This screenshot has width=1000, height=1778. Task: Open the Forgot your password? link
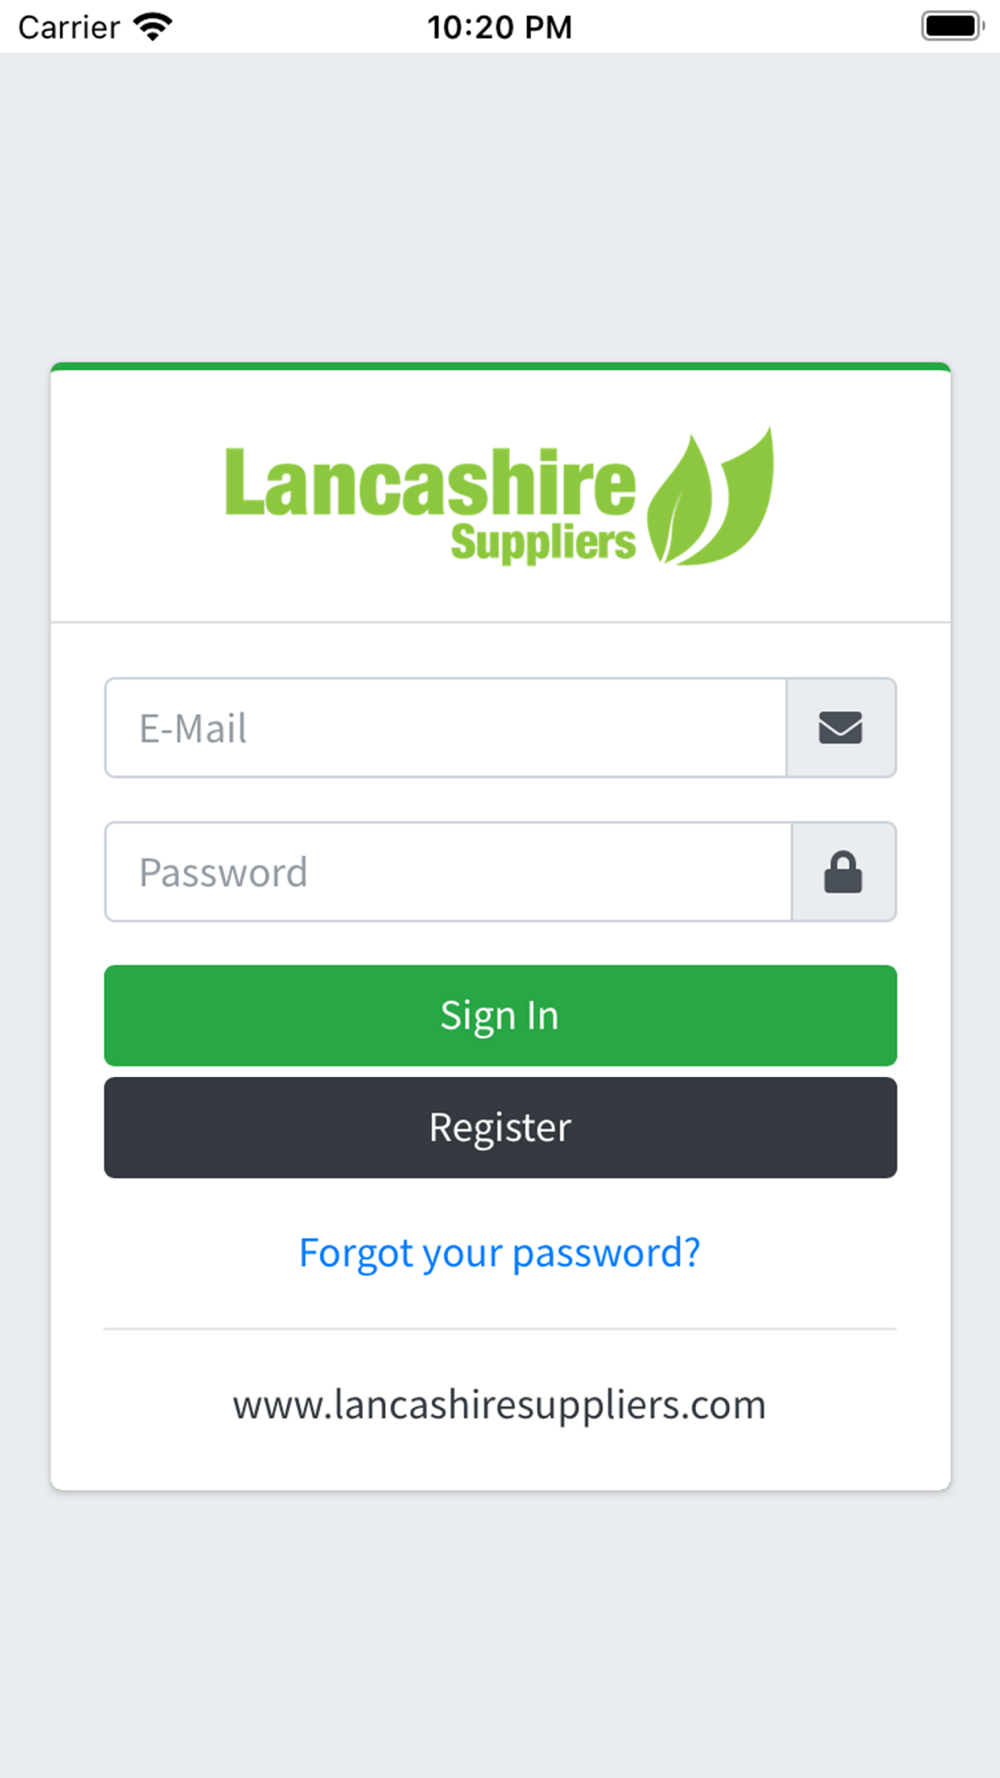500,1253
